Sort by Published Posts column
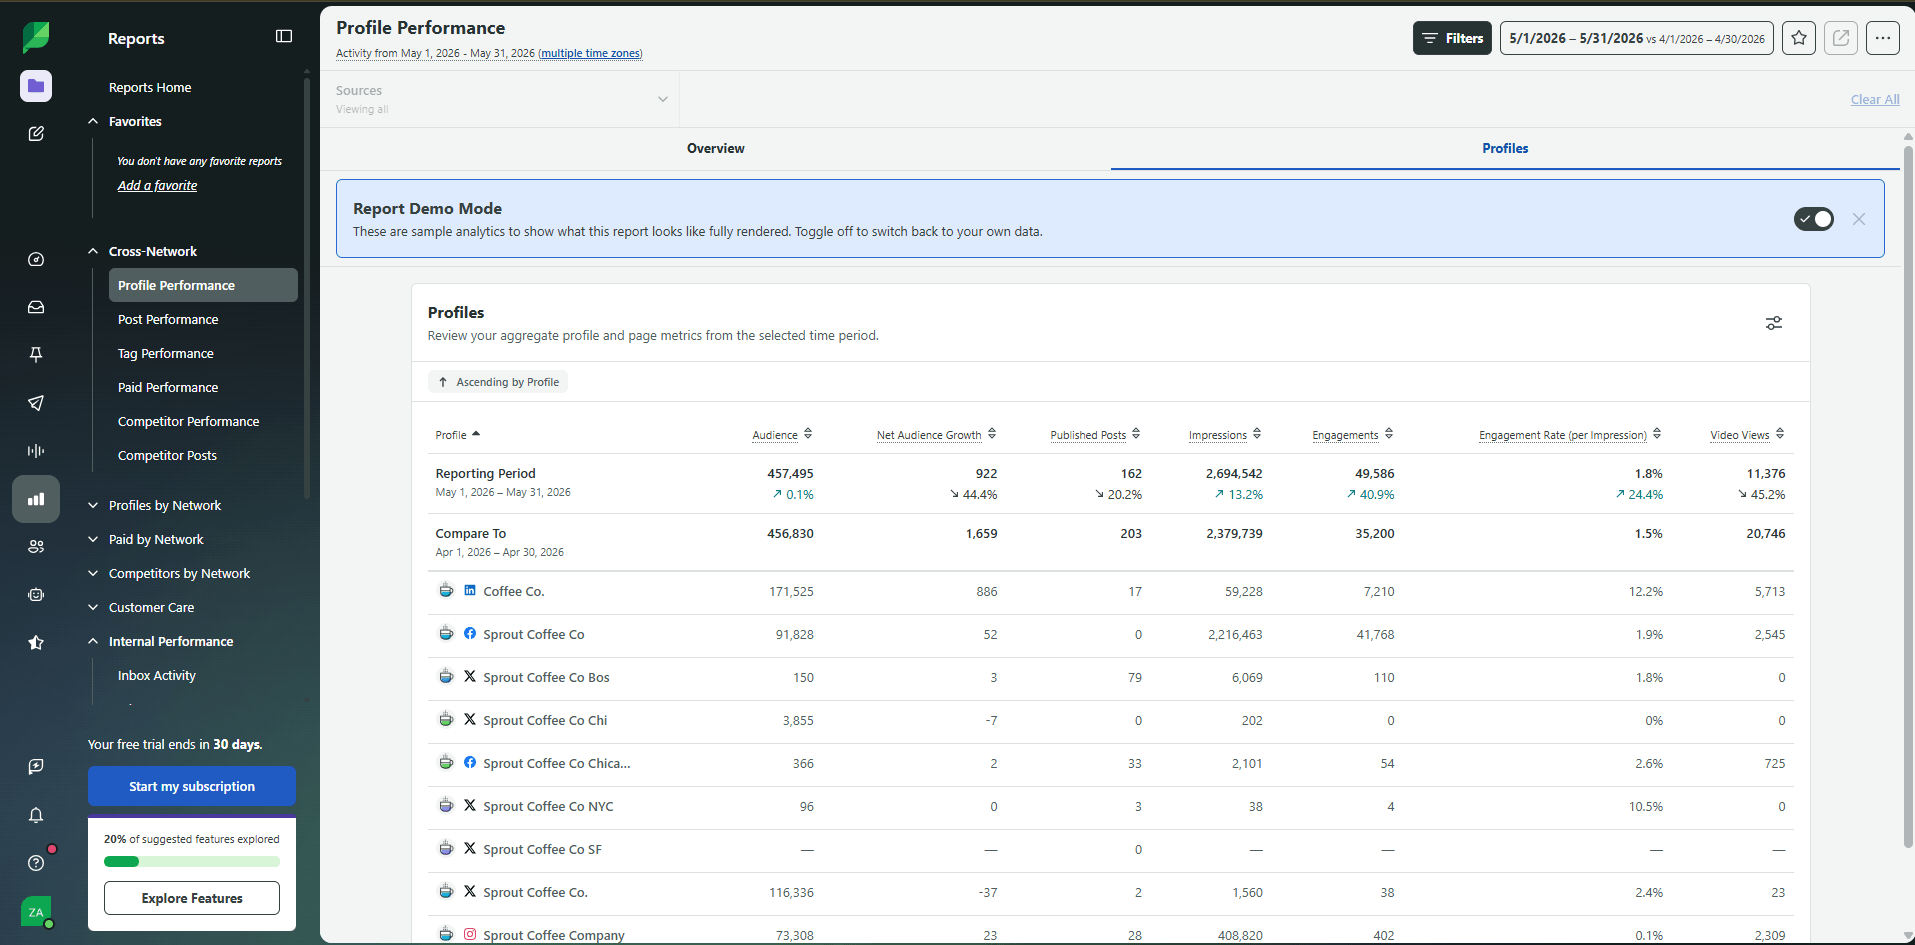Image resolution: width=1915 pixels, height=945 pixels. click(1095, 435)
